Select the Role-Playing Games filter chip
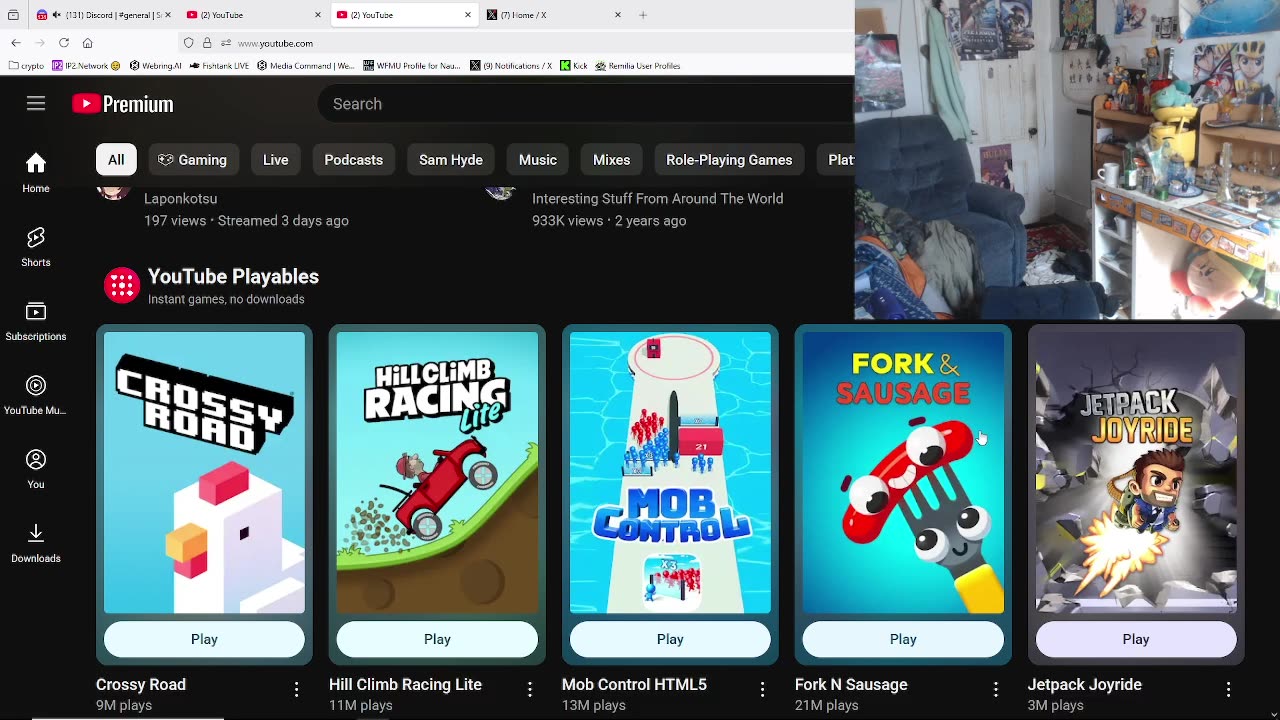1280x720 pixels. point(729,160)
